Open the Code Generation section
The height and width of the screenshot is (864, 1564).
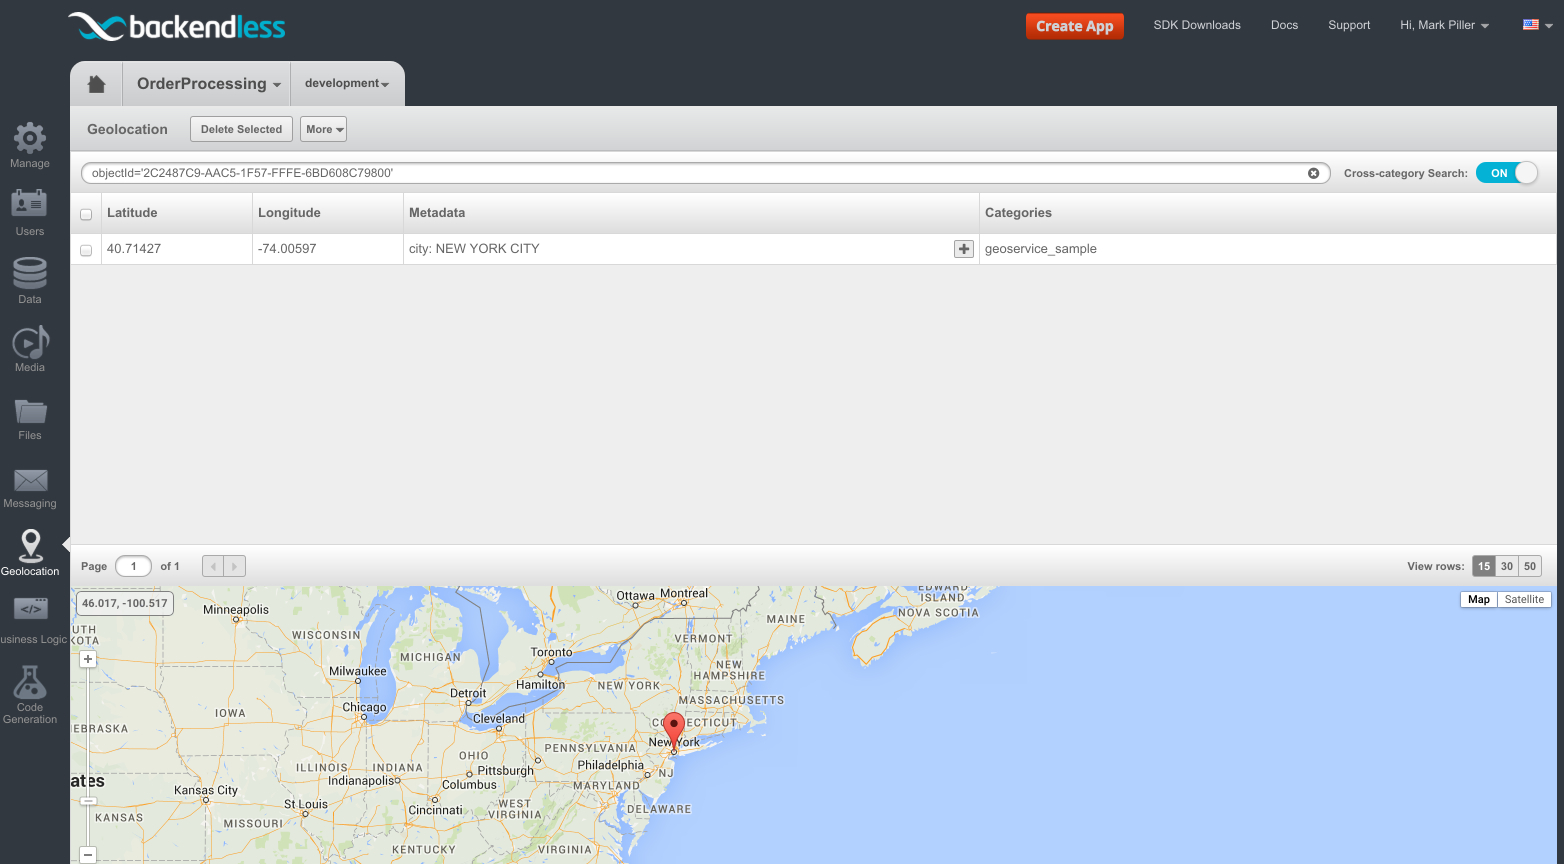click(30, 695)
